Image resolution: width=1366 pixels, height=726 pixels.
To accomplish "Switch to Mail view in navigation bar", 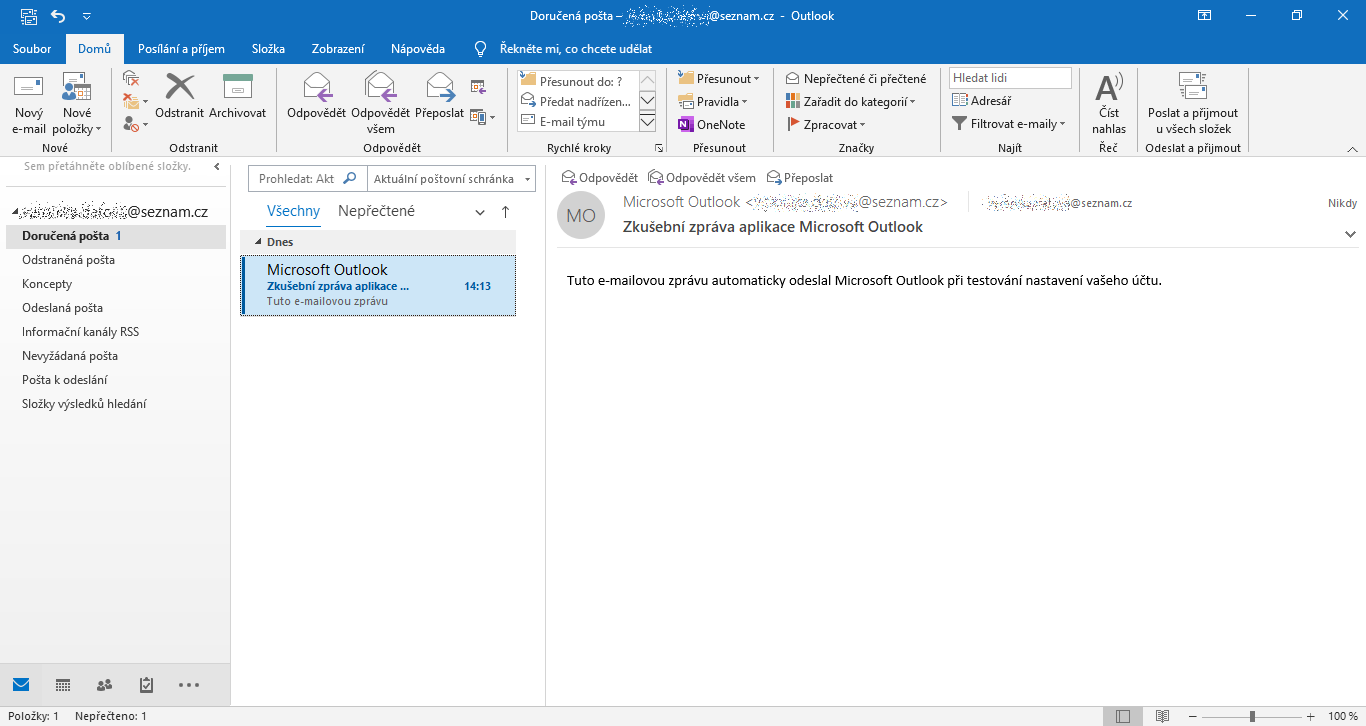I will [x=21, y=685].
